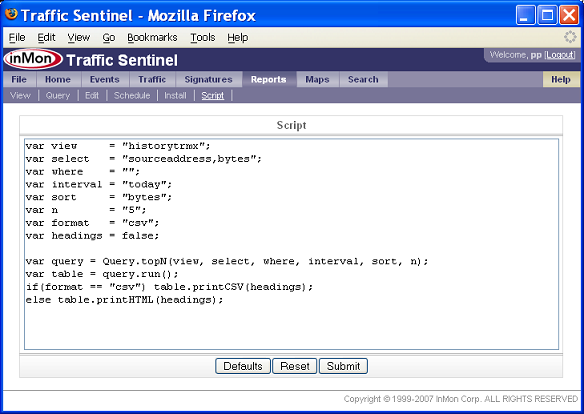584x414 pixels.
Task: Click the Firefox icon in title bar
Action: pos(12,14)
